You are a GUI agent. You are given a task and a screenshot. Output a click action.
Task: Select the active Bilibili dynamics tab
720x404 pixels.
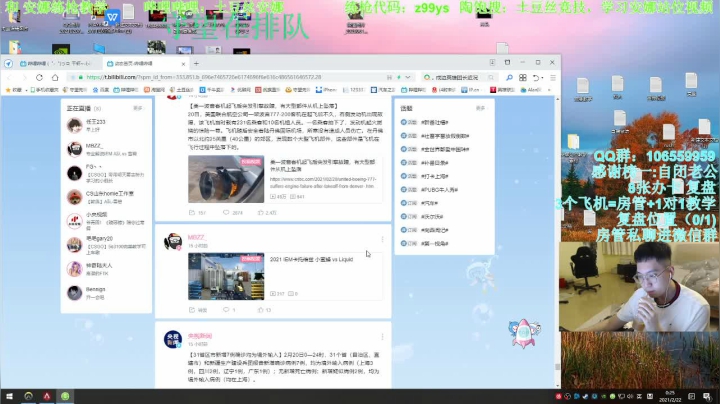(145, 63)
